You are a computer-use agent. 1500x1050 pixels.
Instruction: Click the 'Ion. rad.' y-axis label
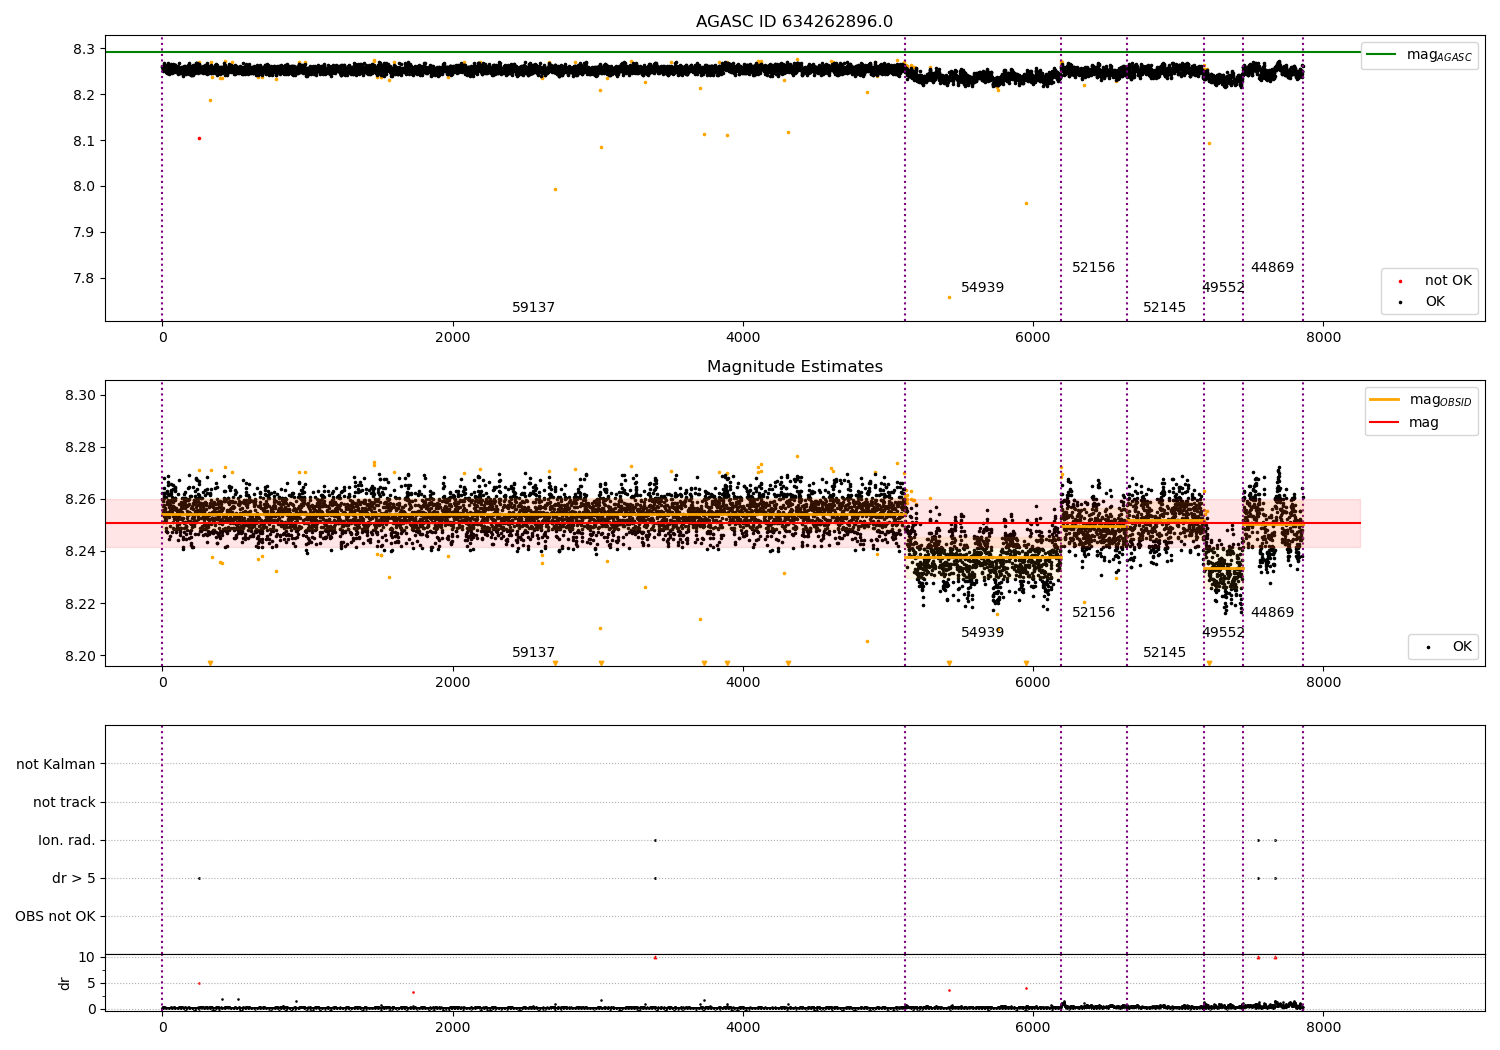[x=67, y=841]
